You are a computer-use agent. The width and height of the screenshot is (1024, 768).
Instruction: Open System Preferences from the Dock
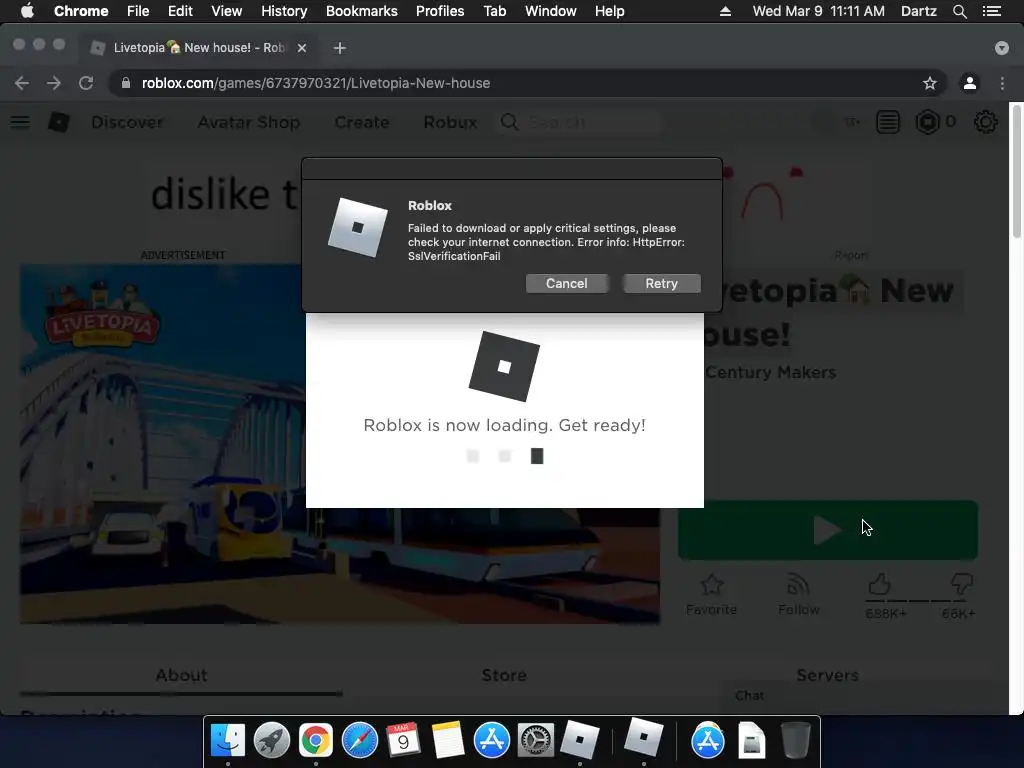(x=536, y=740)
